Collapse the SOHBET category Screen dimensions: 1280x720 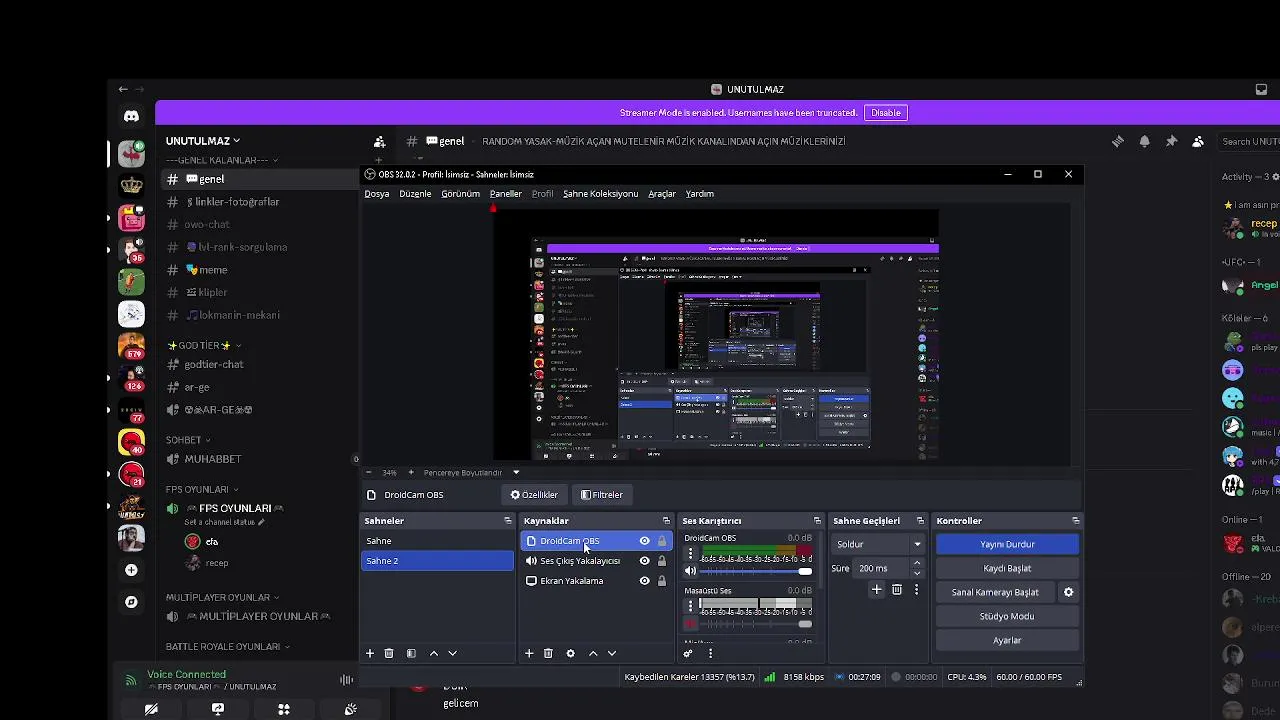[x=188, y=440]
